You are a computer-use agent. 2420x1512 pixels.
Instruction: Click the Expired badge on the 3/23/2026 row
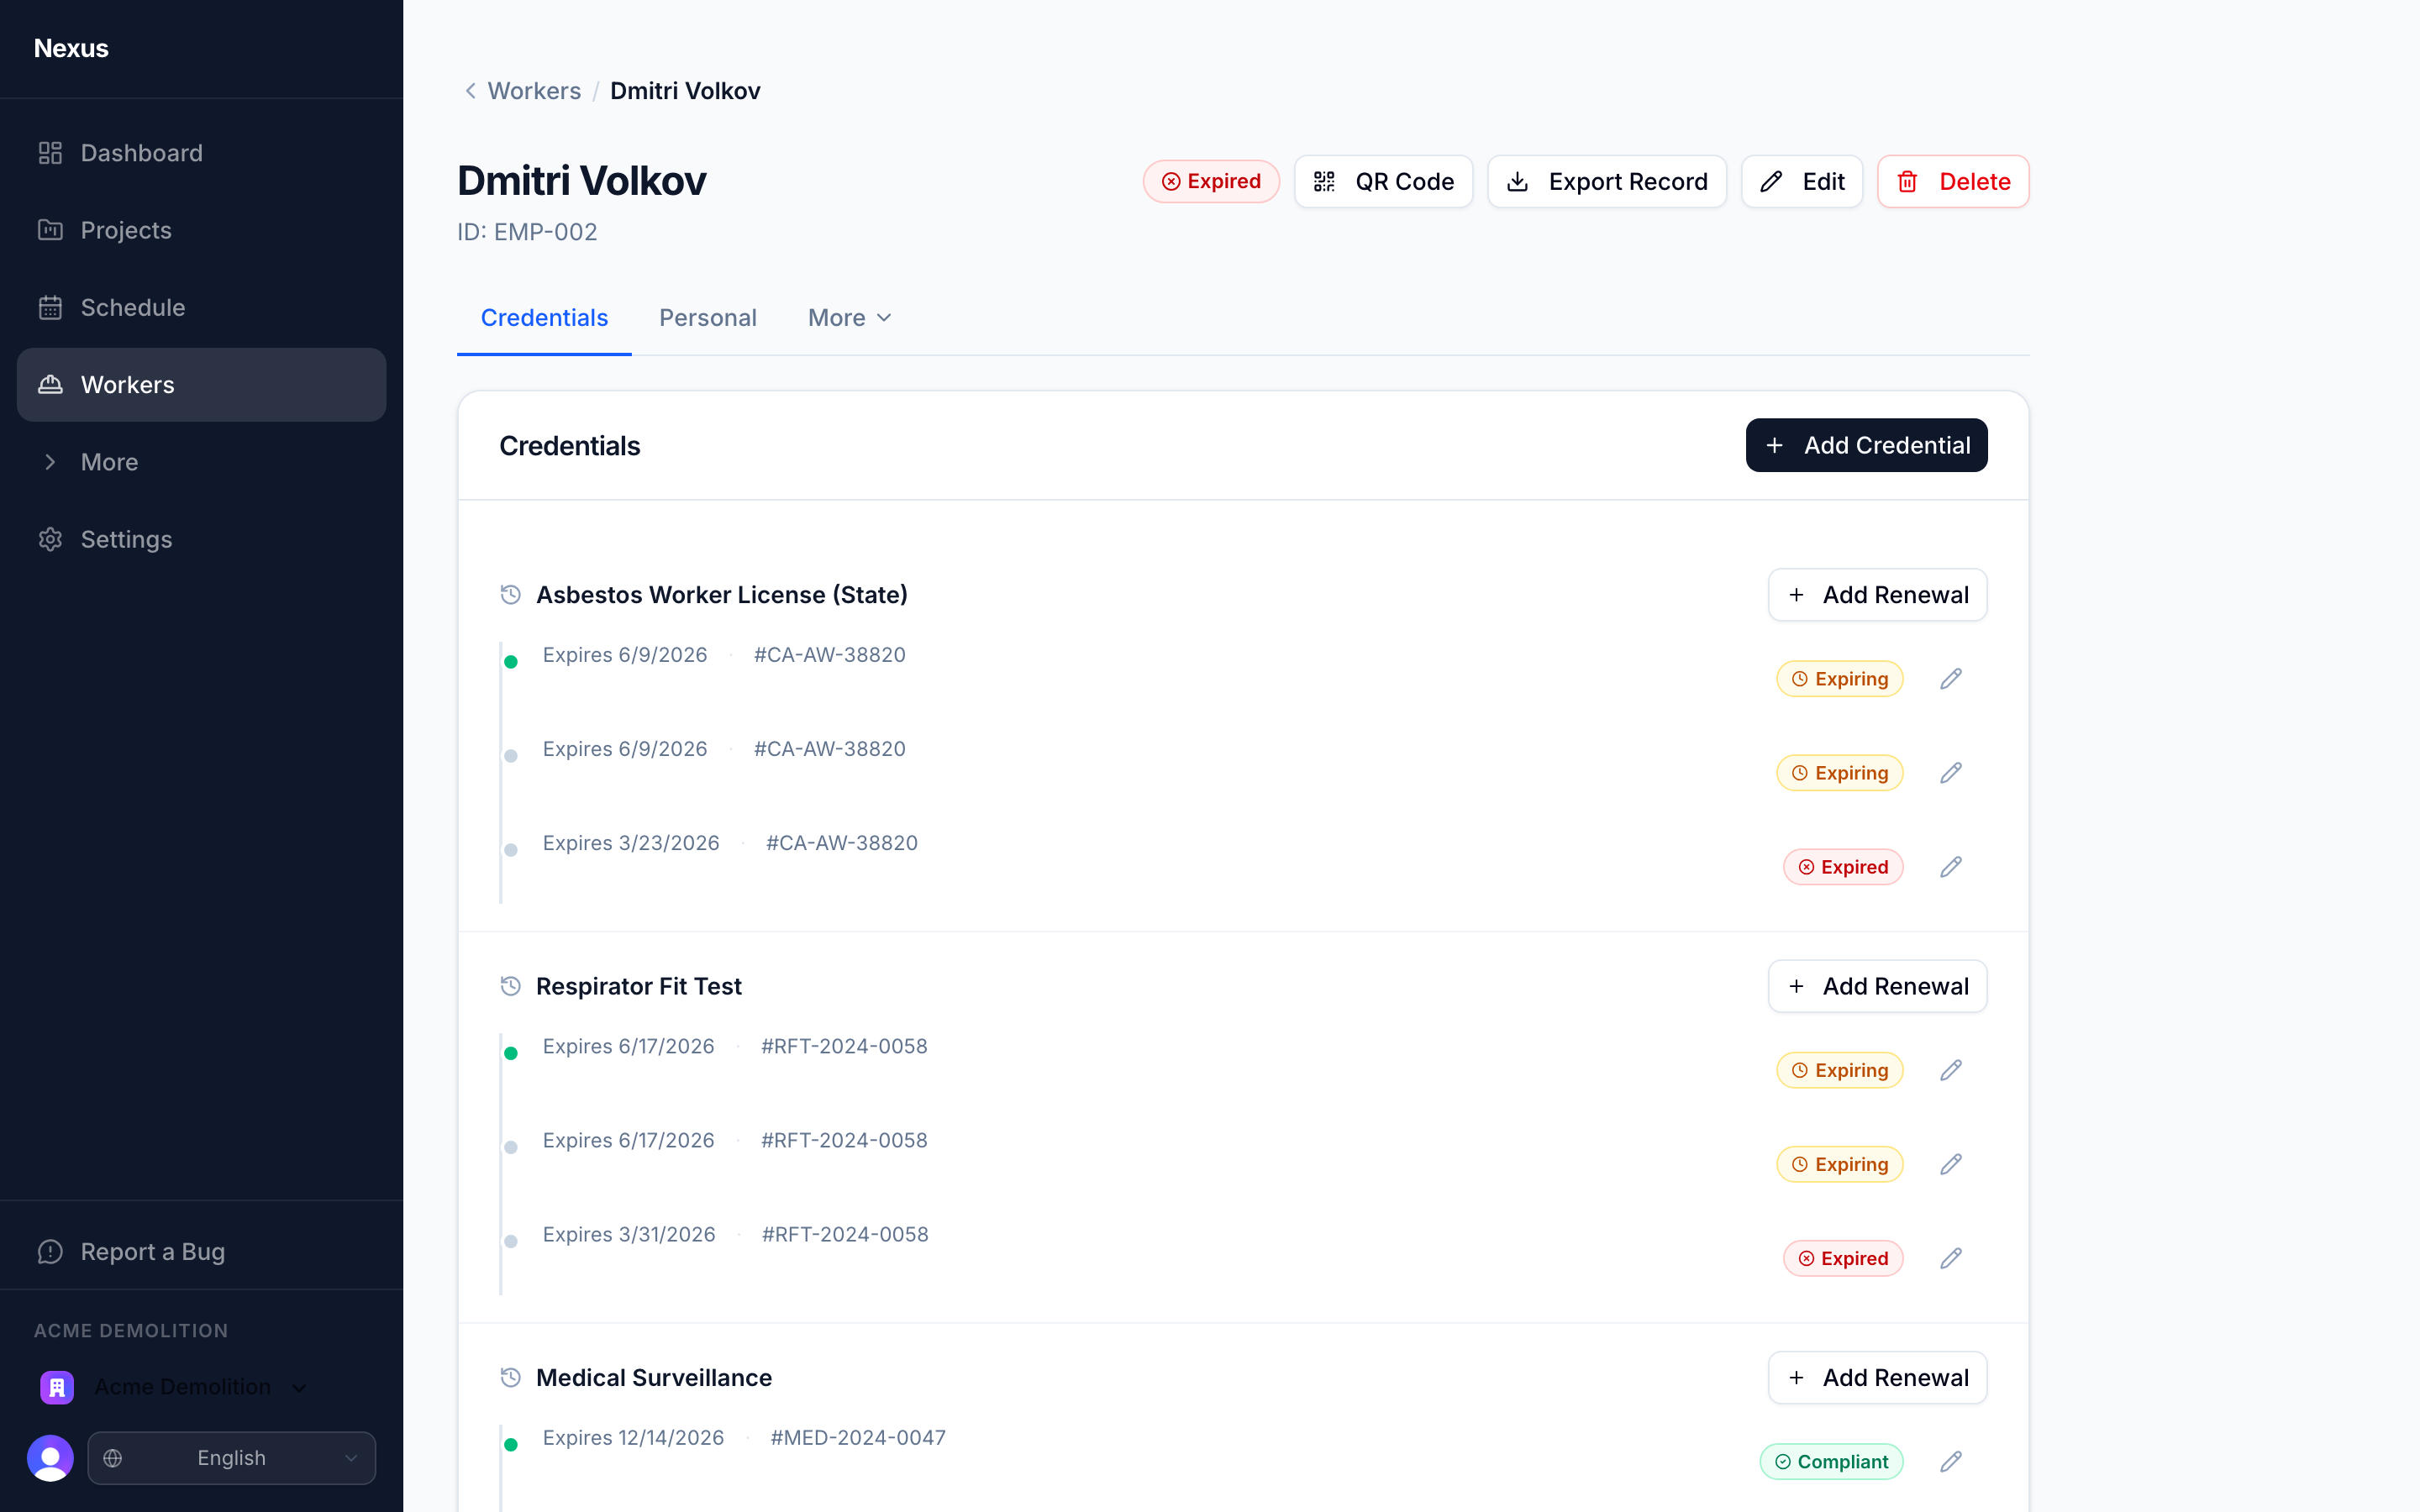click(1843, 867)
